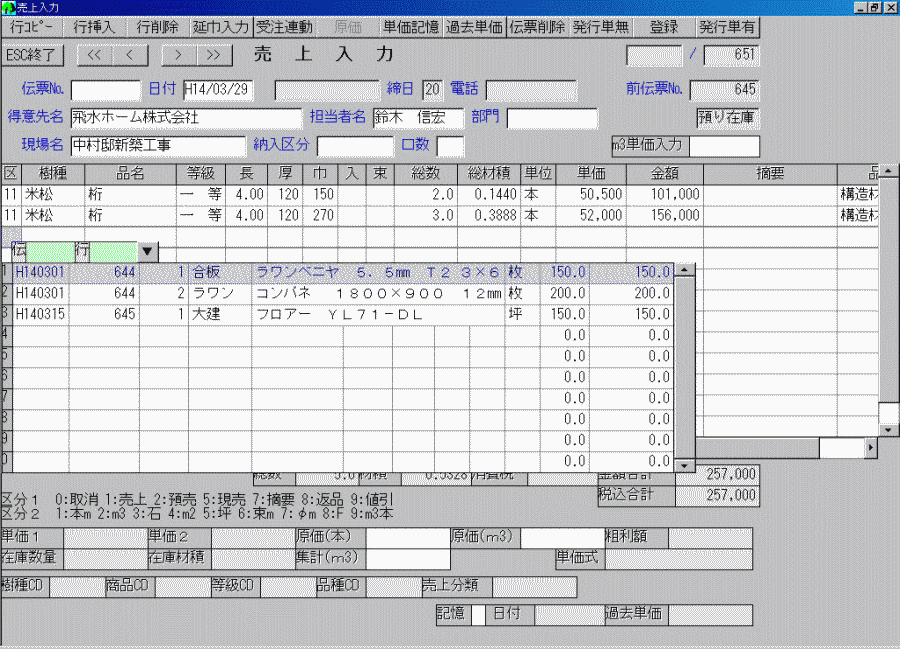Image resolution: width=900 pixels, height=649 pixels.
Task: Click the 集計(m3) field
Action: (408, 558)
